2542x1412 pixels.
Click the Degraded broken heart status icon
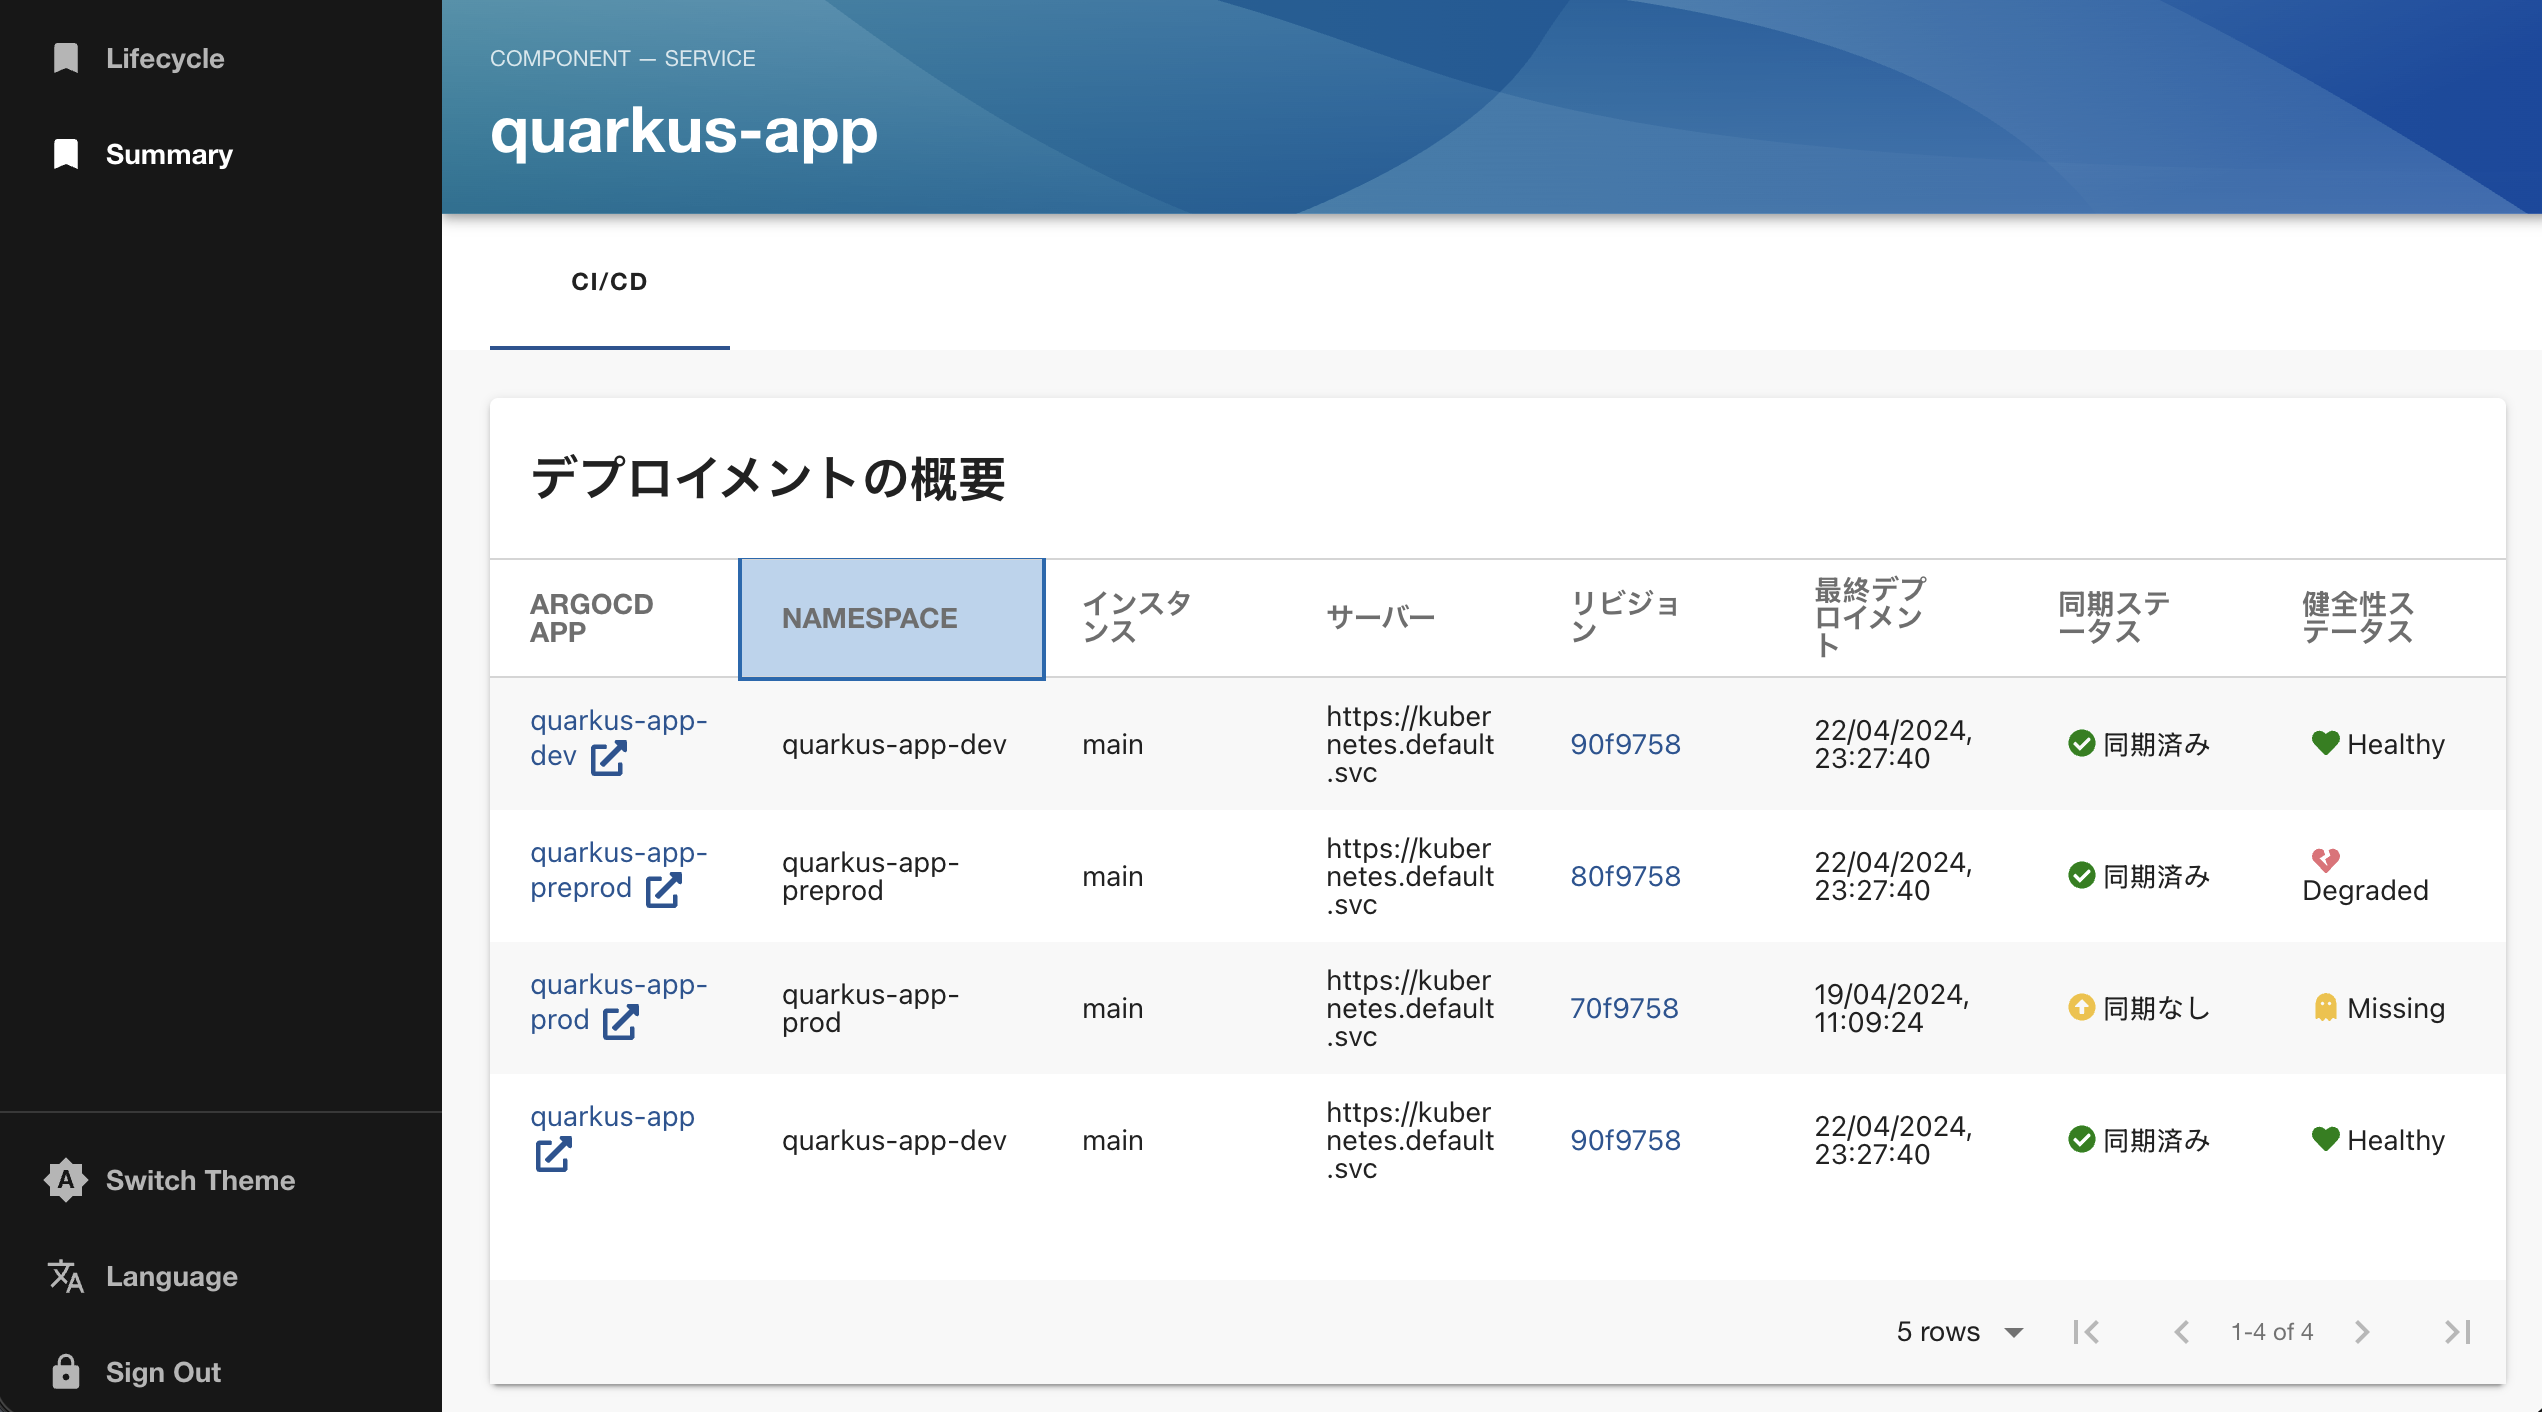(2325, 860)
